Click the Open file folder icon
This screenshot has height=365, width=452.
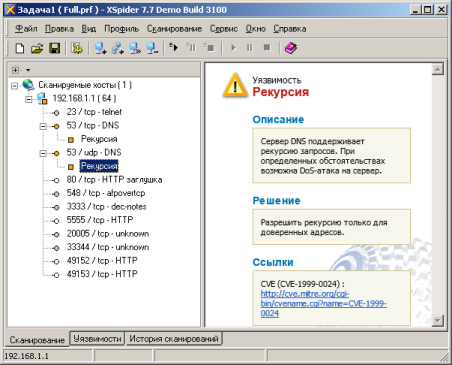click(37, 48)
